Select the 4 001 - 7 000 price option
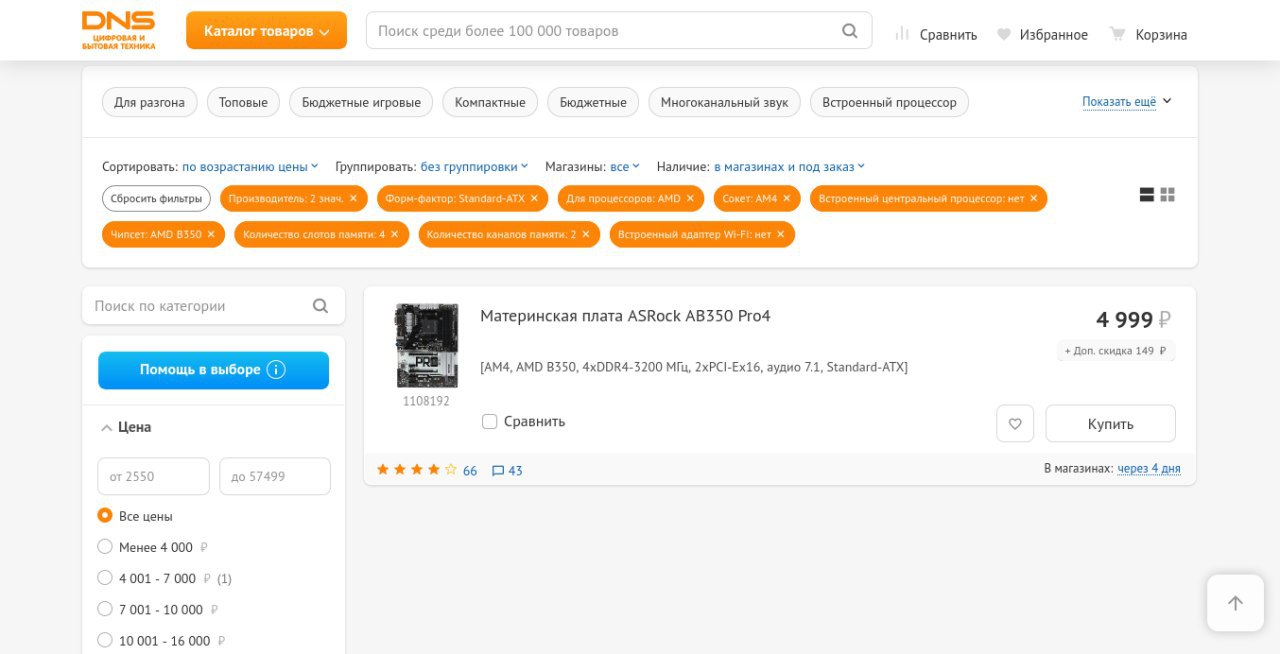This screenshot has width=1280, height=654. click(105, 578)
